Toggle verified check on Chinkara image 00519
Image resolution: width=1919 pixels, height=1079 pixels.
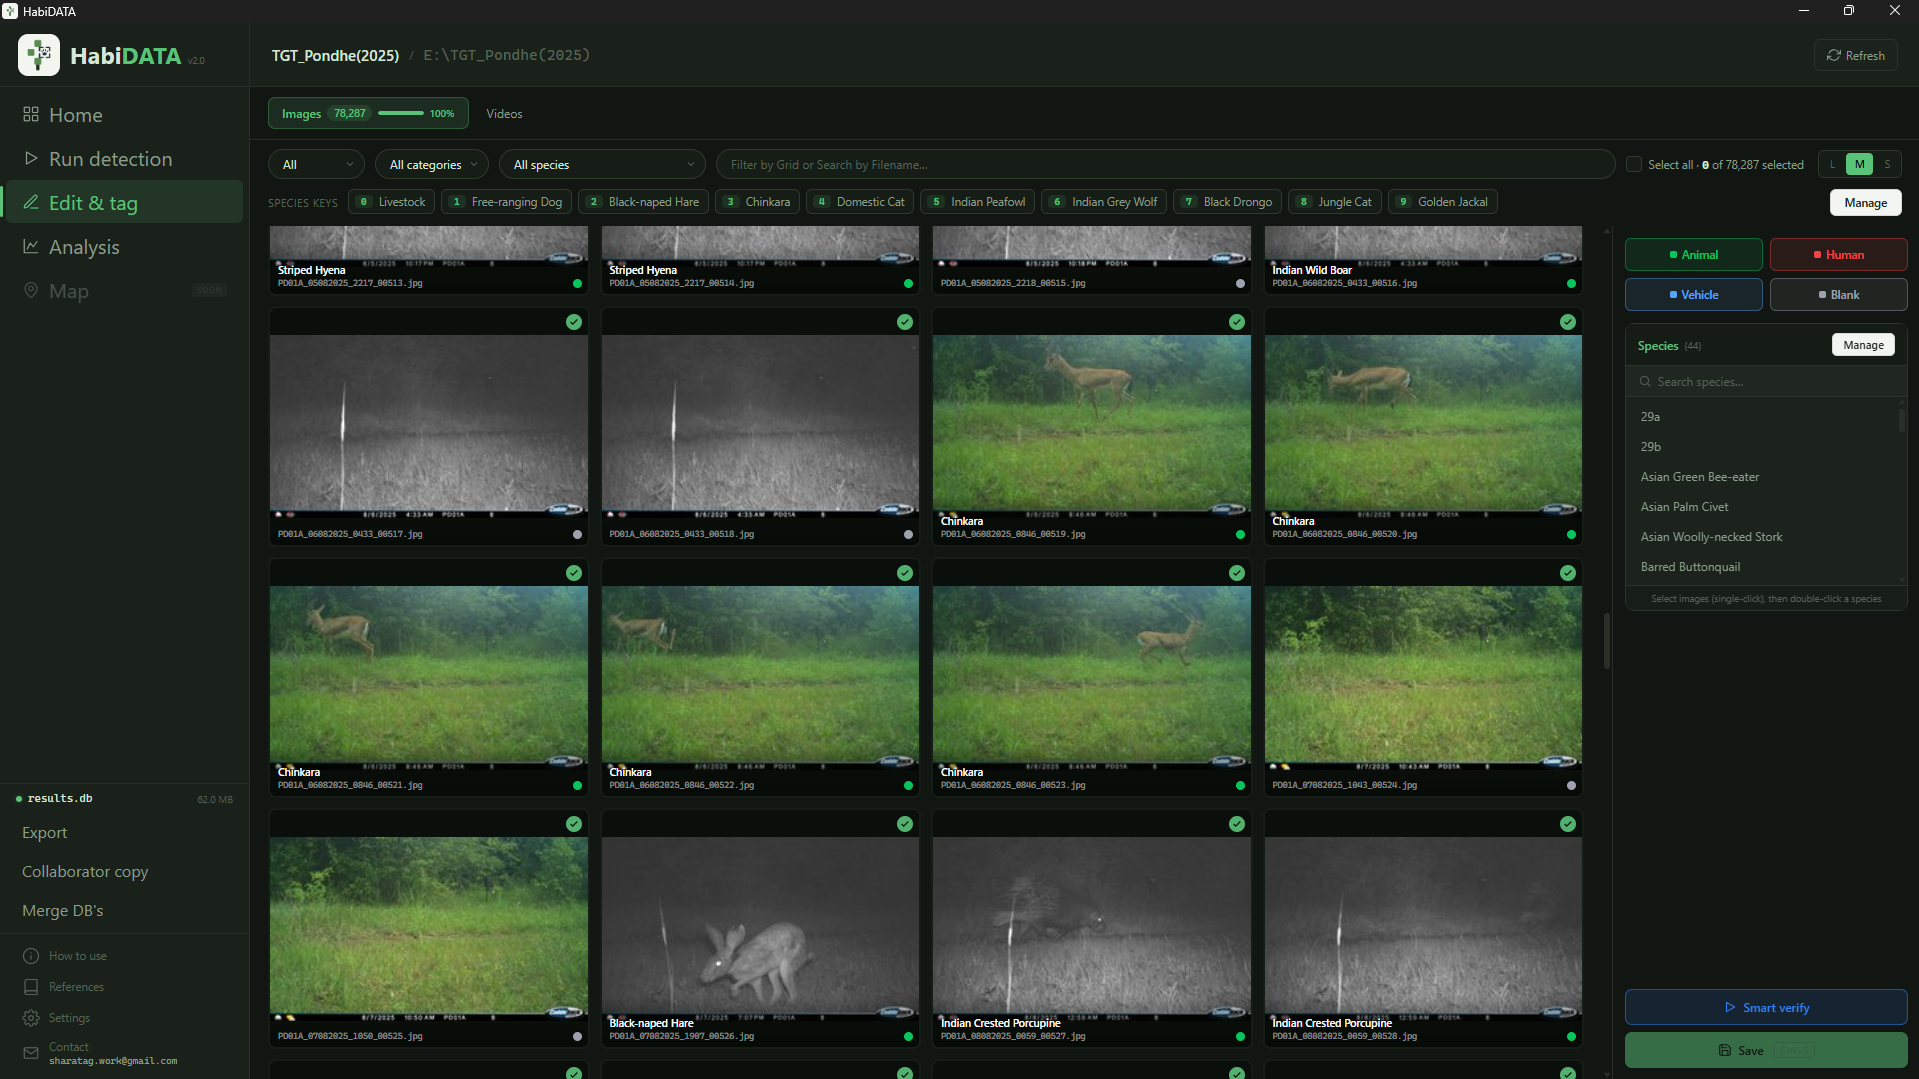pyautogui.click(x=1237, y=322)
